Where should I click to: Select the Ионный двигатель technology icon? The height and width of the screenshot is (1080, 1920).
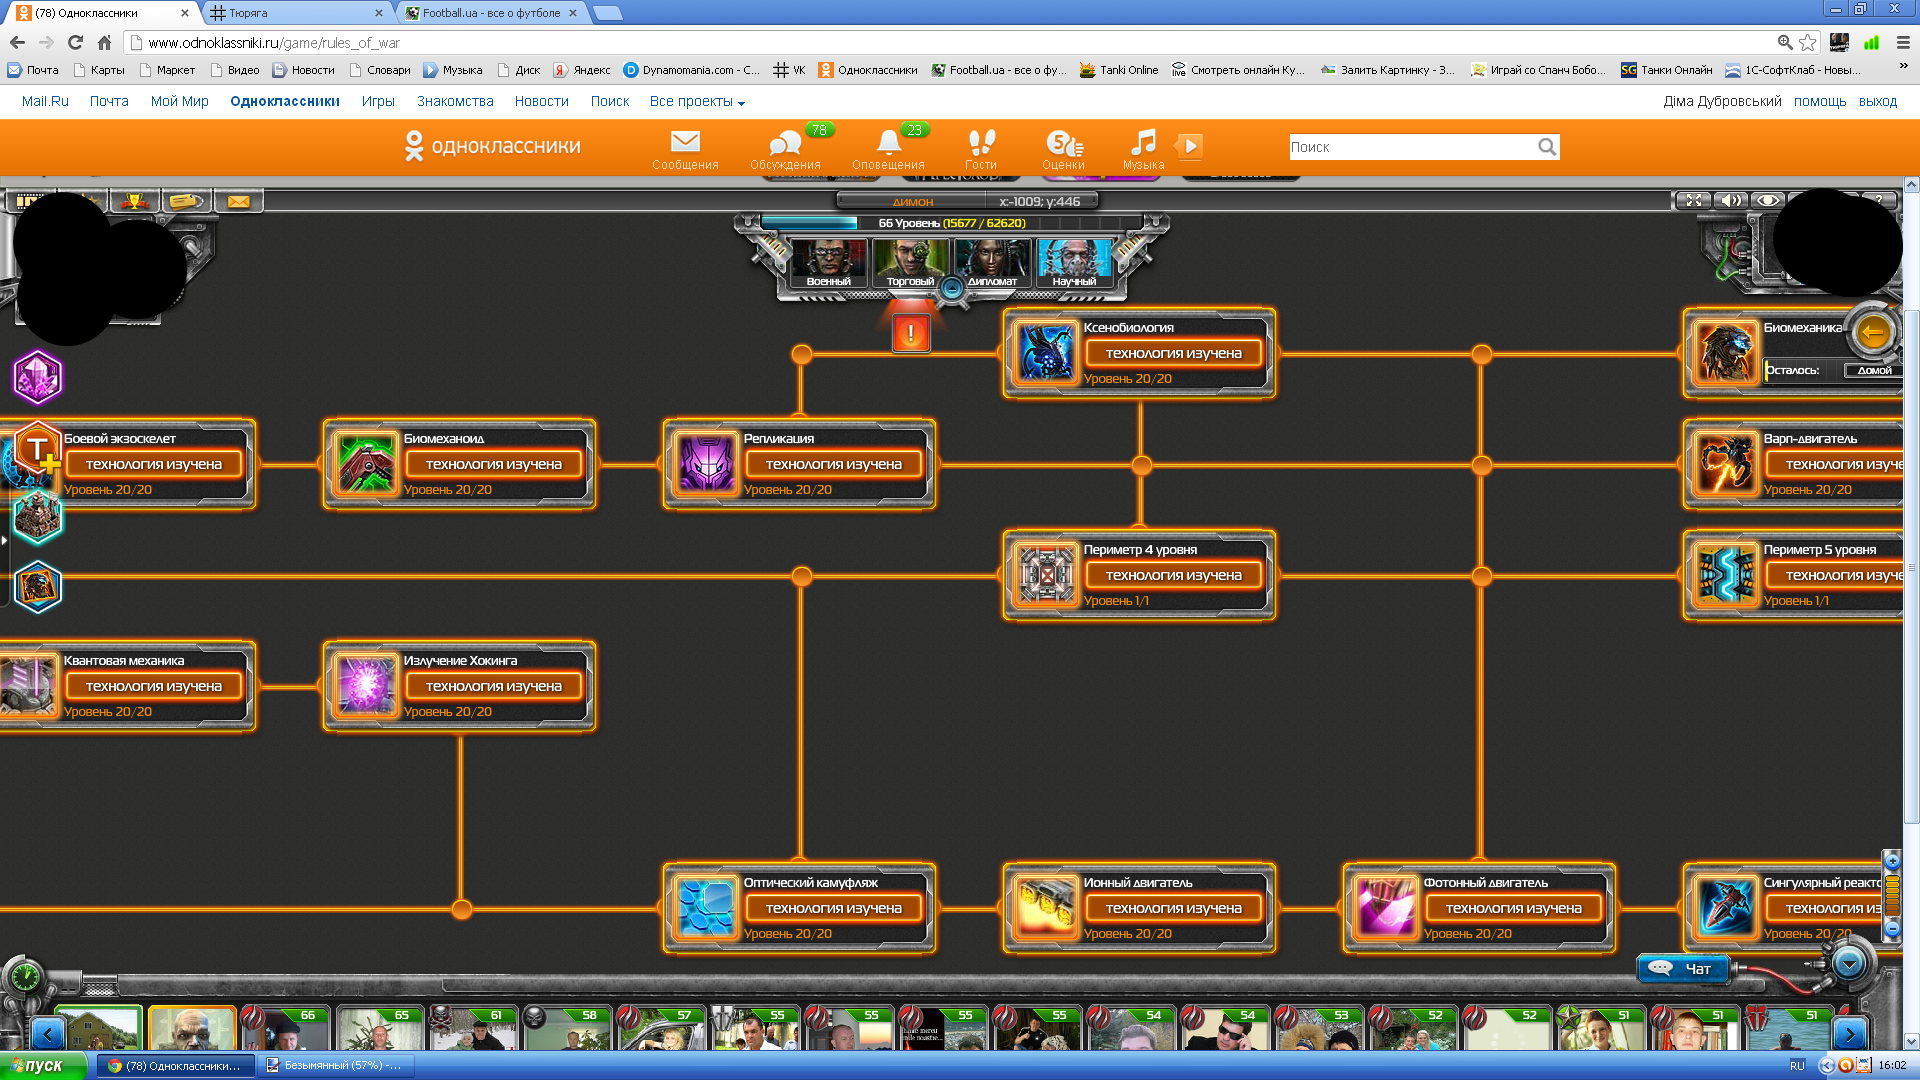tap(1045, 908)
